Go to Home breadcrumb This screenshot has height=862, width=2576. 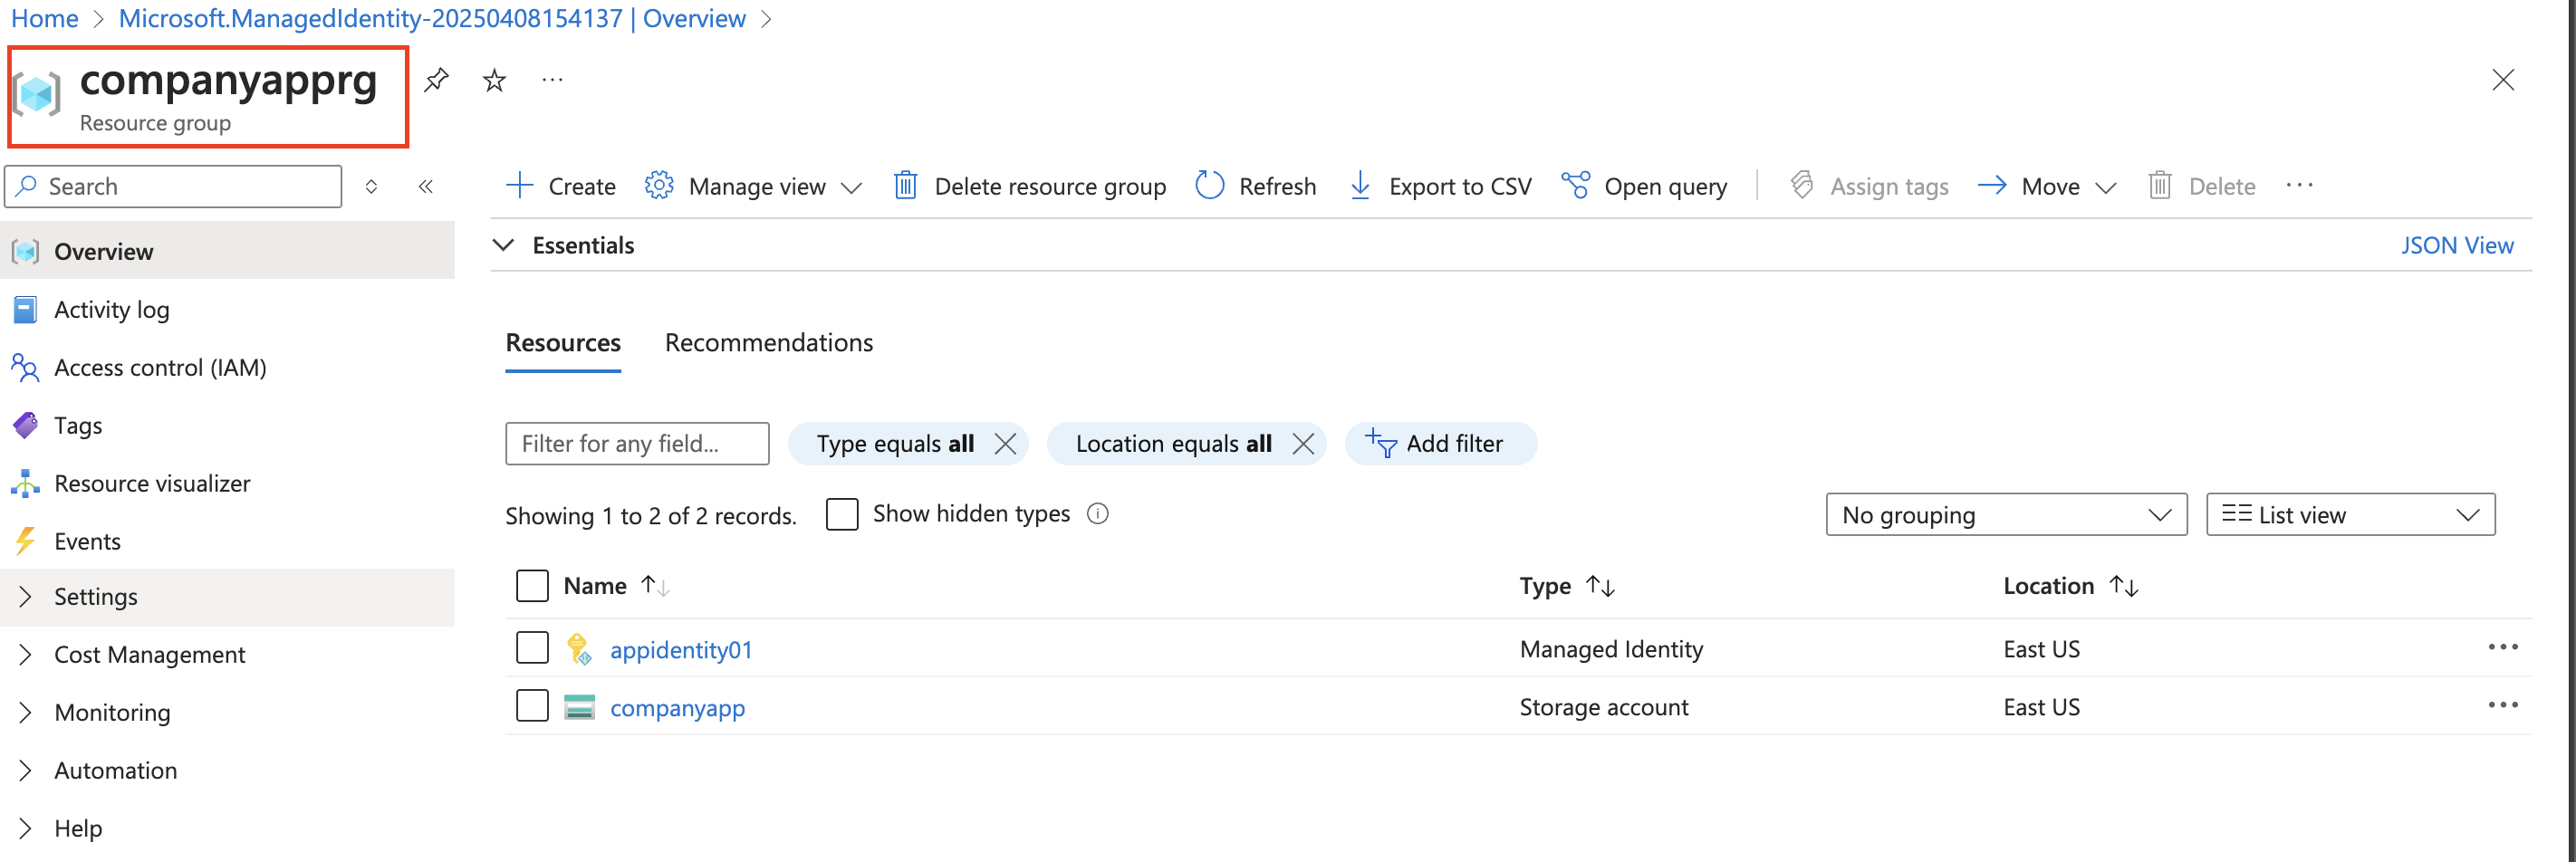pos(45,18)
